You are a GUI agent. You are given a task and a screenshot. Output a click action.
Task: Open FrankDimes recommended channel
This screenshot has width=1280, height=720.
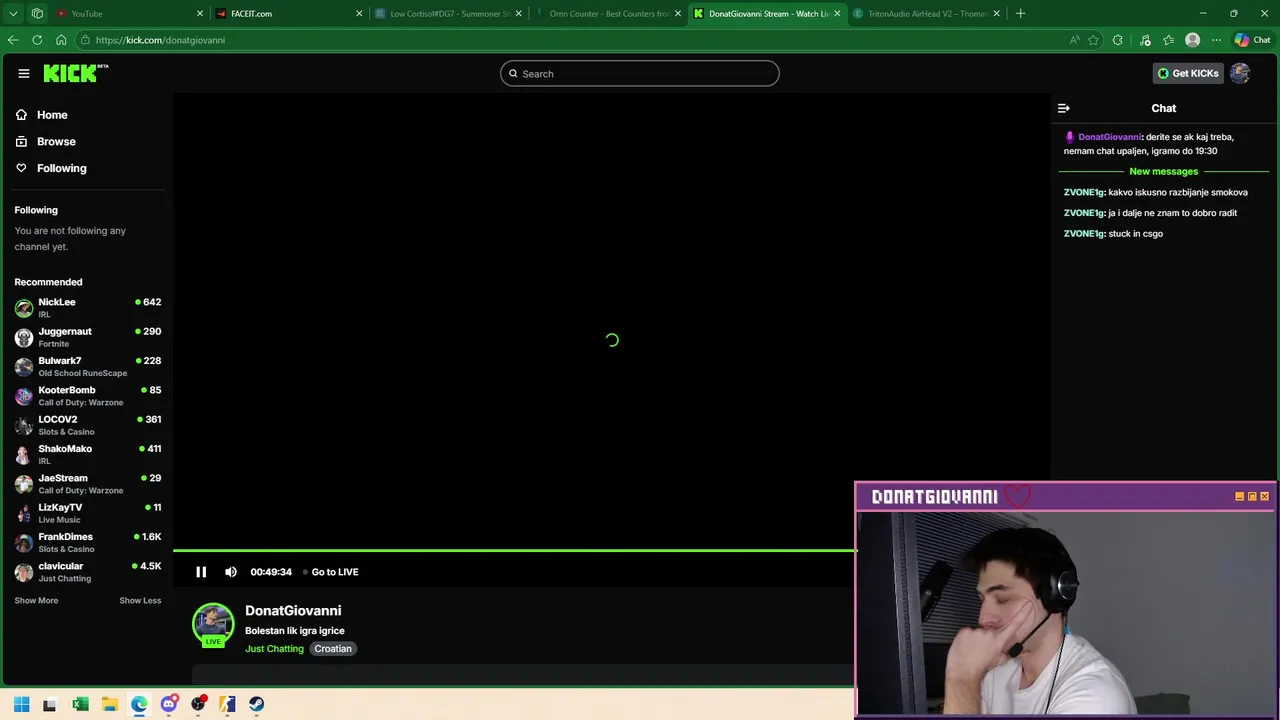coord(88,542)
